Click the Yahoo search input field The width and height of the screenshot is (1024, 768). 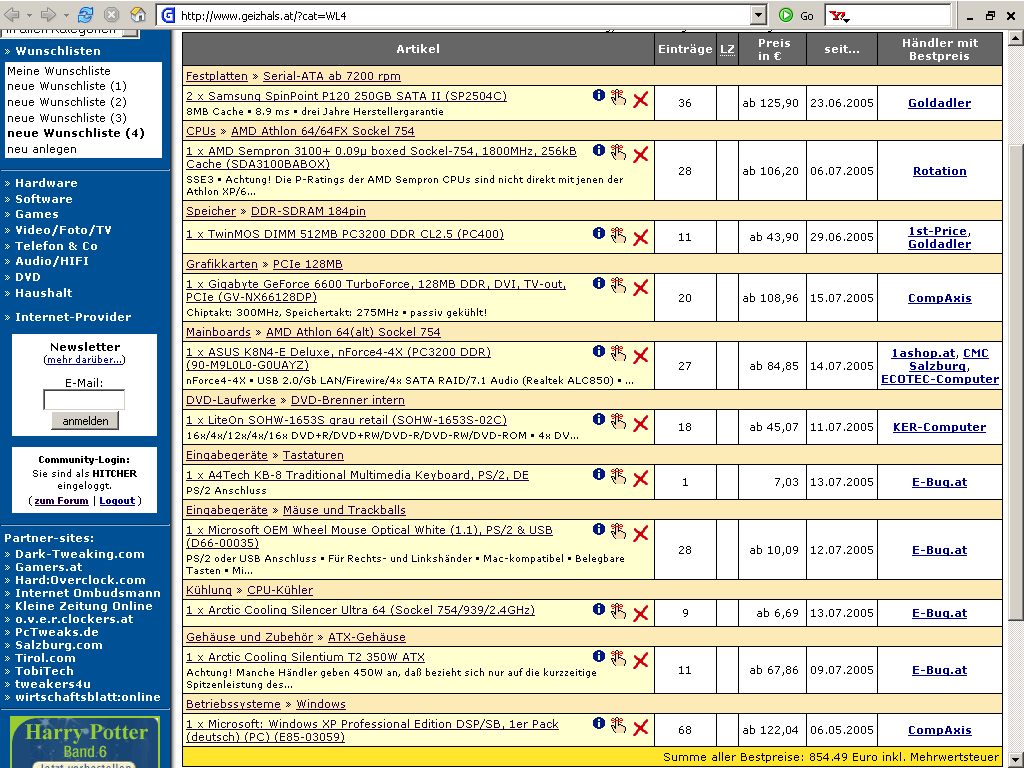point(900,15)
